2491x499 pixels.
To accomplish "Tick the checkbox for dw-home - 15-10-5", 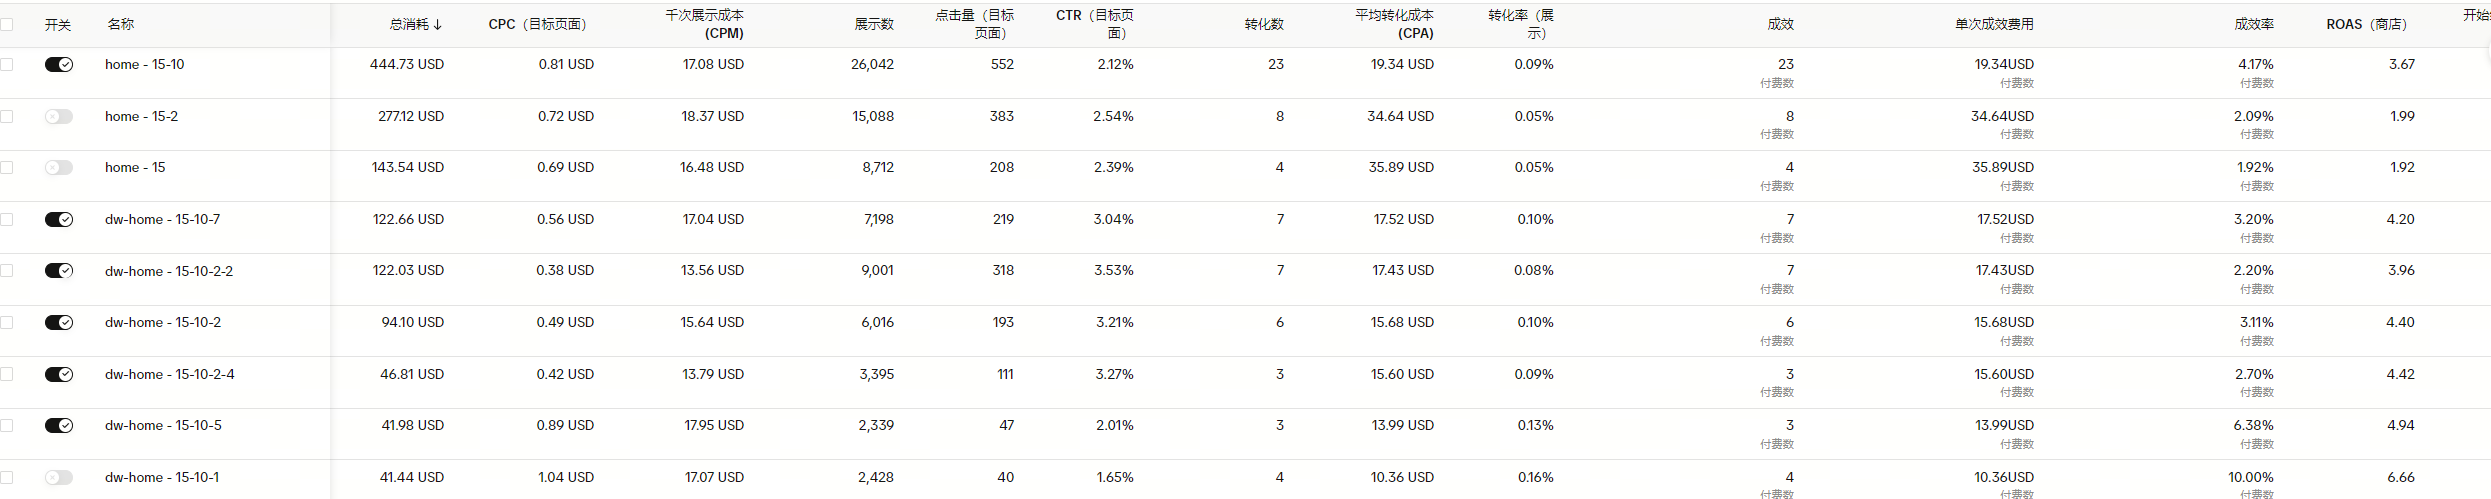I will [x=7, y=426].
